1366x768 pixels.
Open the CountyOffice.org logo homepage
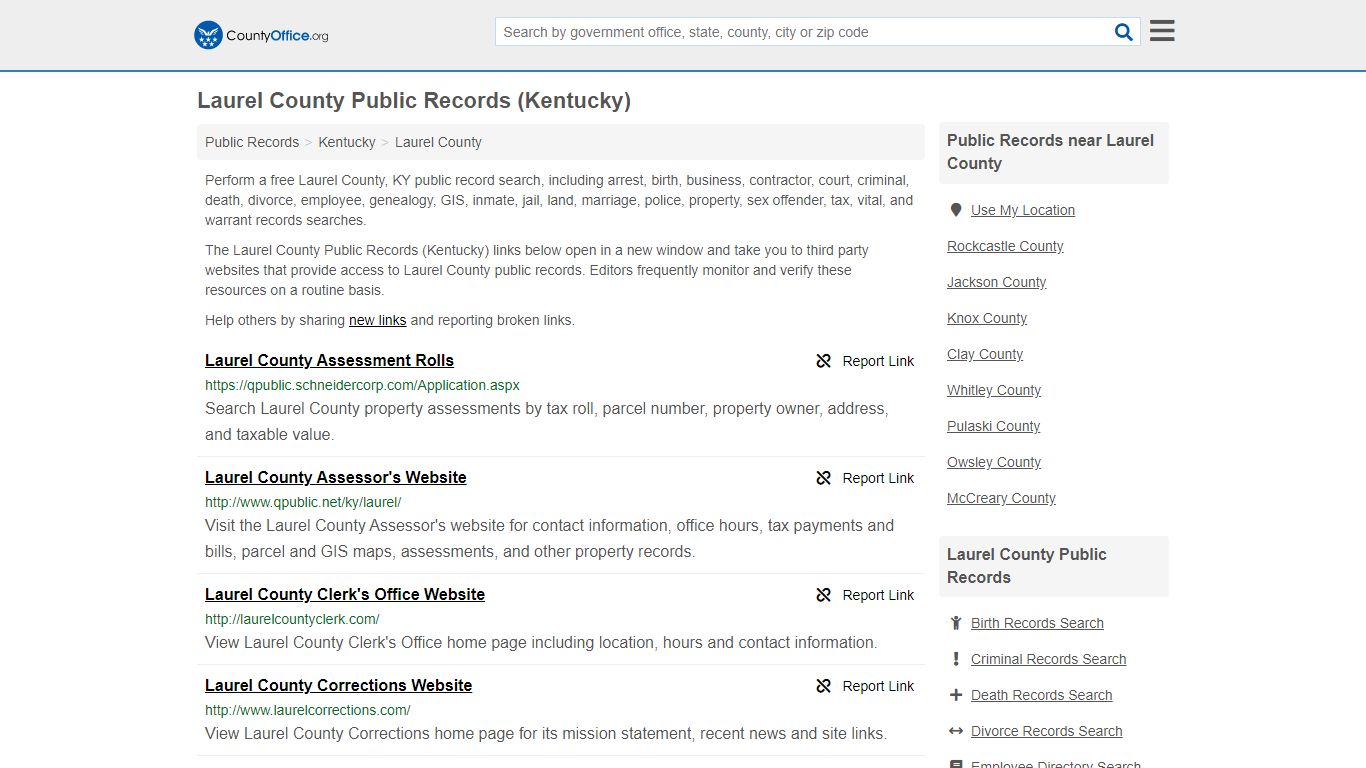pyautogui.click(x=261, y=35)
